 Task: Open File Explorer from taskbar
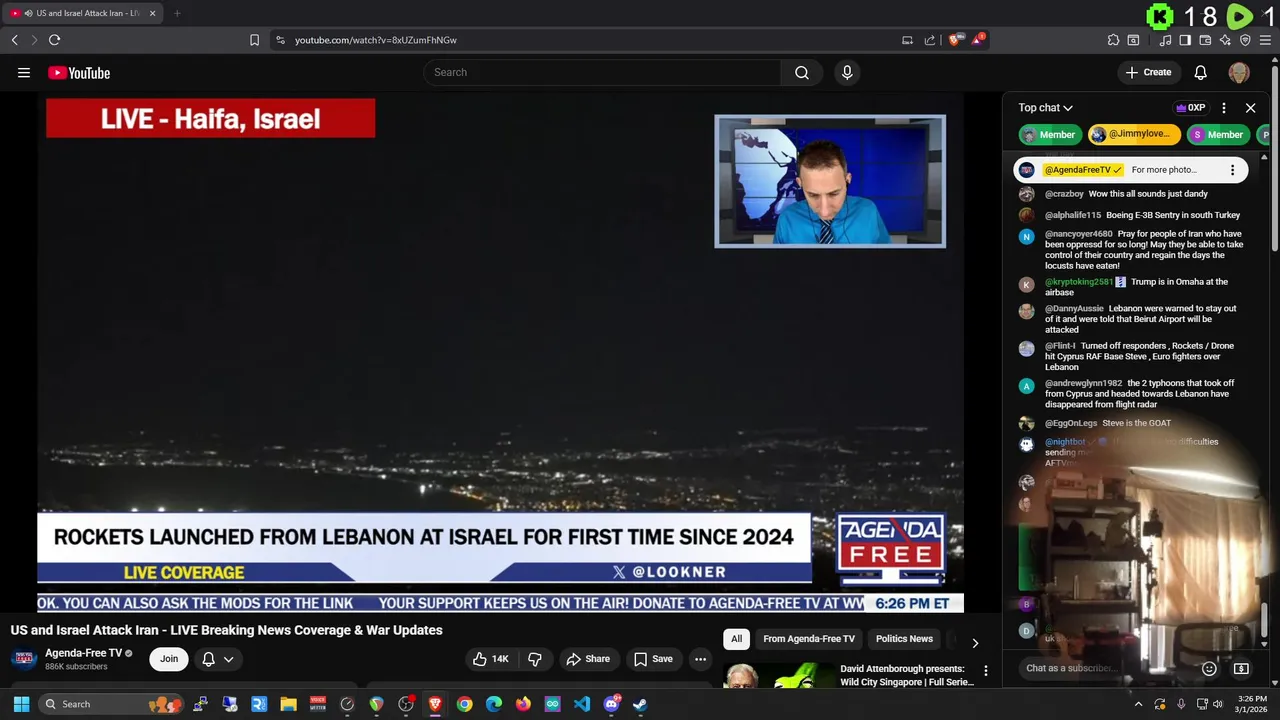pos(288,704)
